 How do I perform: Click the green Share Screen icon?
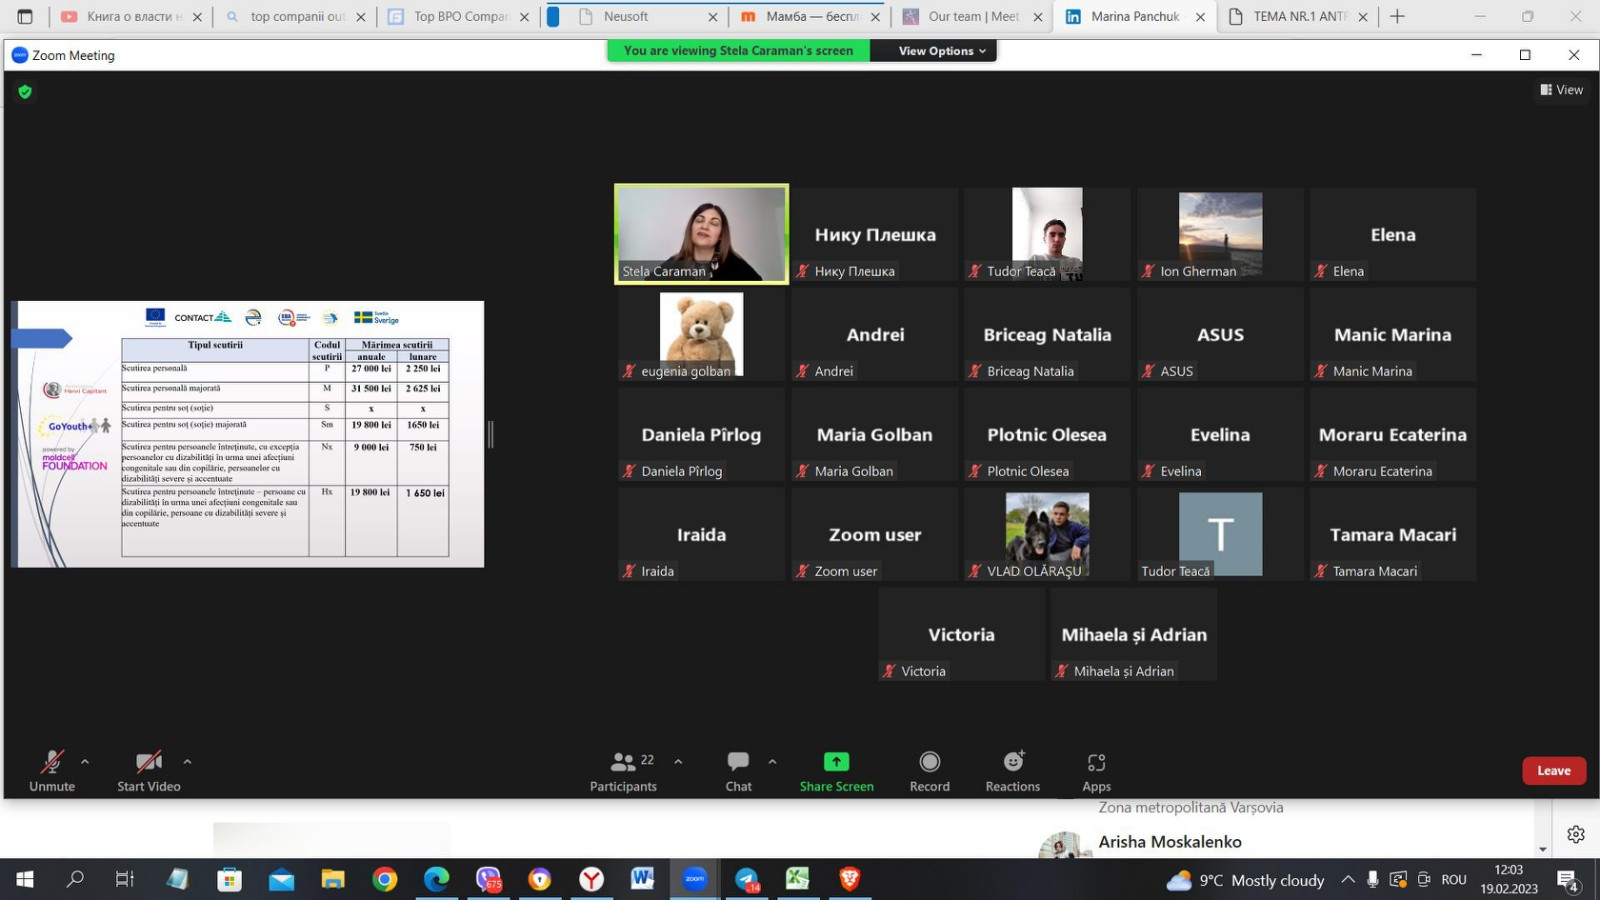836,762
